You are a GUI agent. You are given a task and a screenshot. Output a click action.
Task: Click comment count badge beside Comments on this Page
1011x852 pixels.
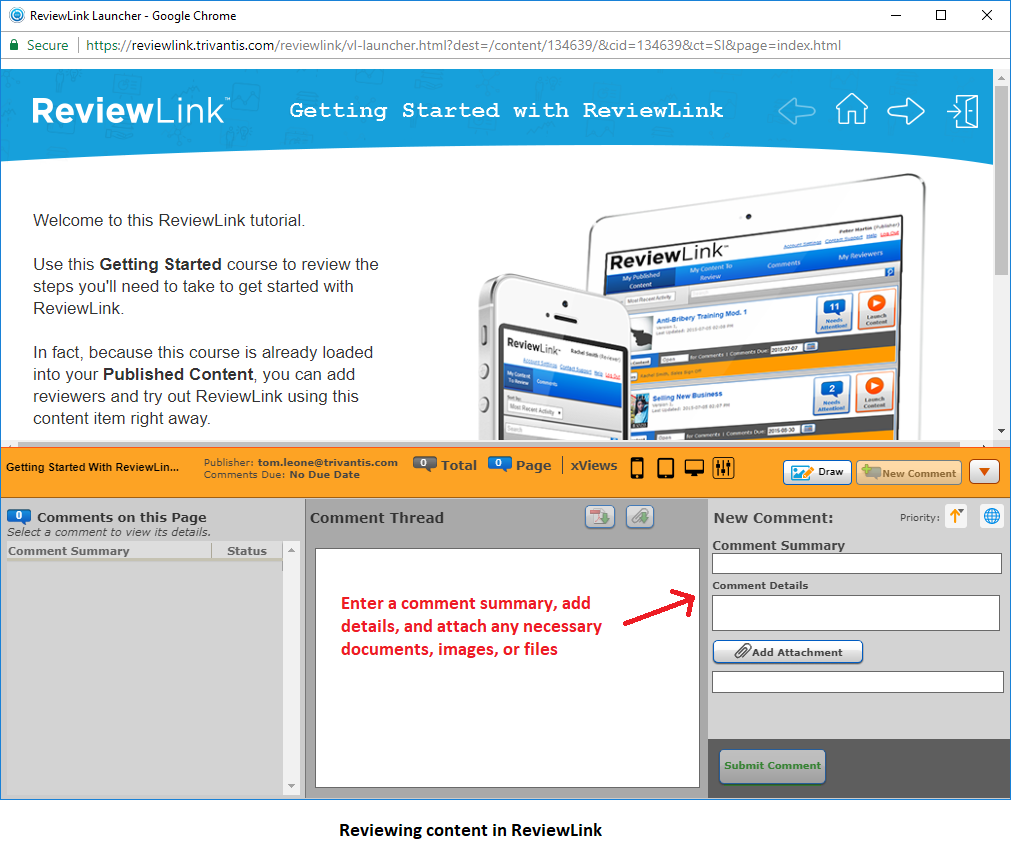(x=19, y=516)
